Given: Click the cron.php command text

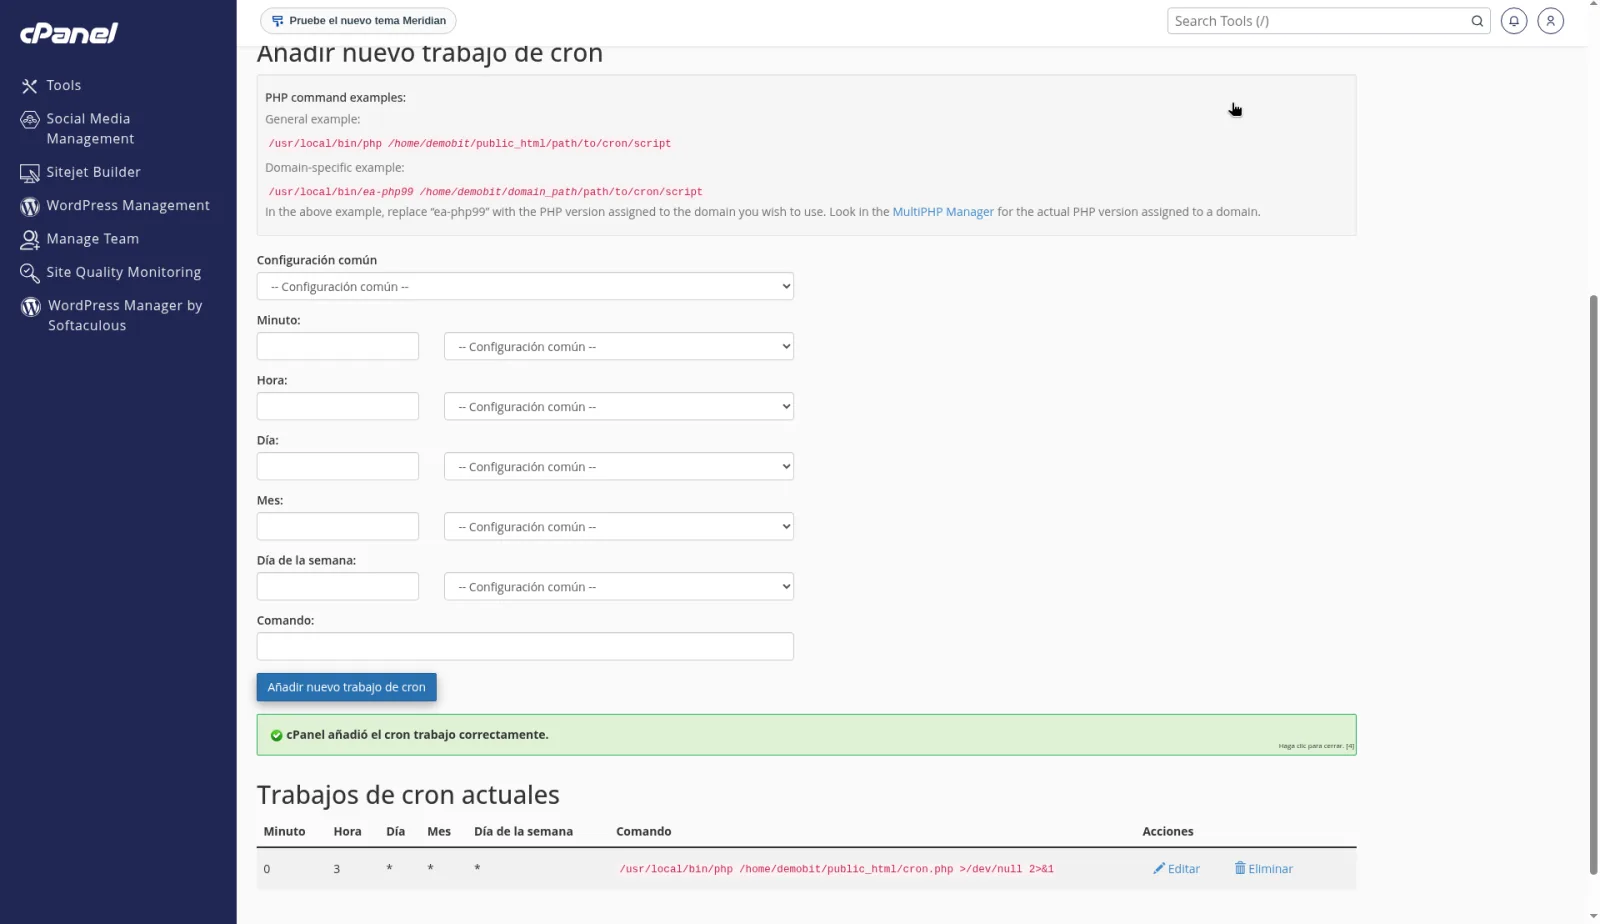Looking at the screenshot, I should (x=836, y=869).
